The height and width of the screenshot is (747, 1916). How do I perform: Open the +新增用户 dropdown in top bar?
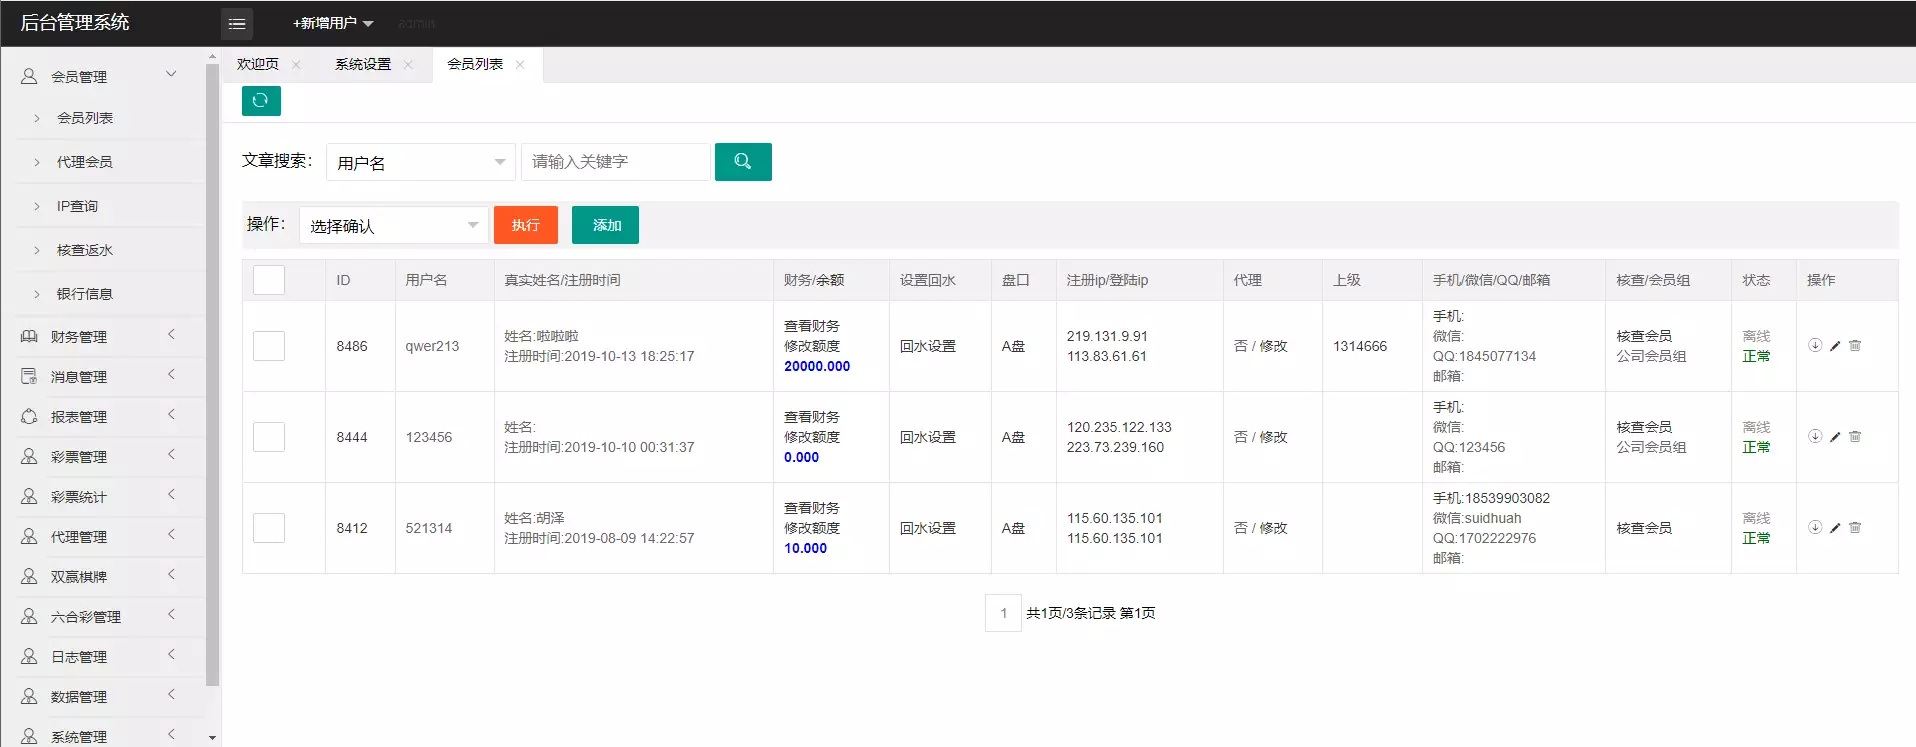[x=333, y=23]
